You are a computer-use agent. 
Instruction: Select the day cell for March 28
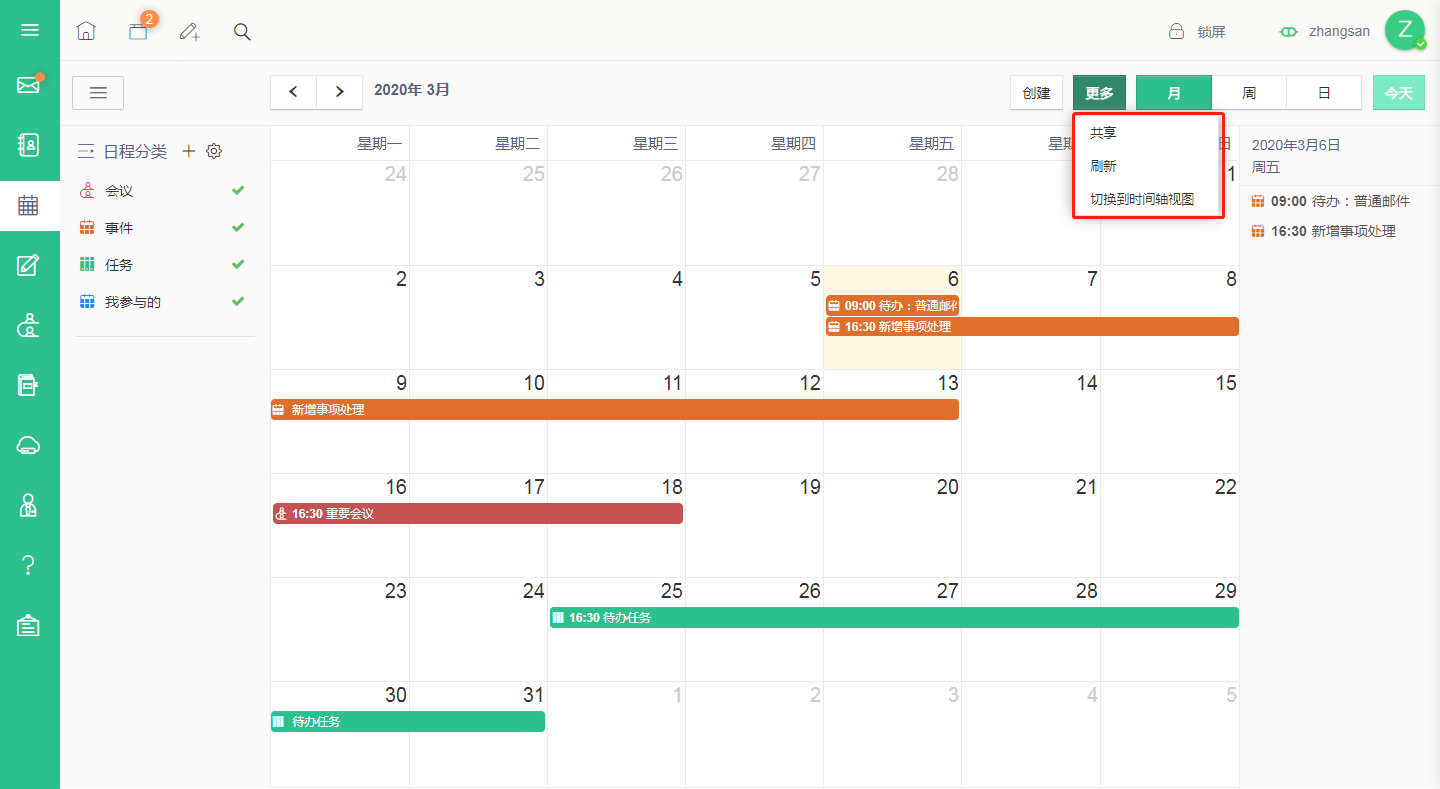[1031, 629]
